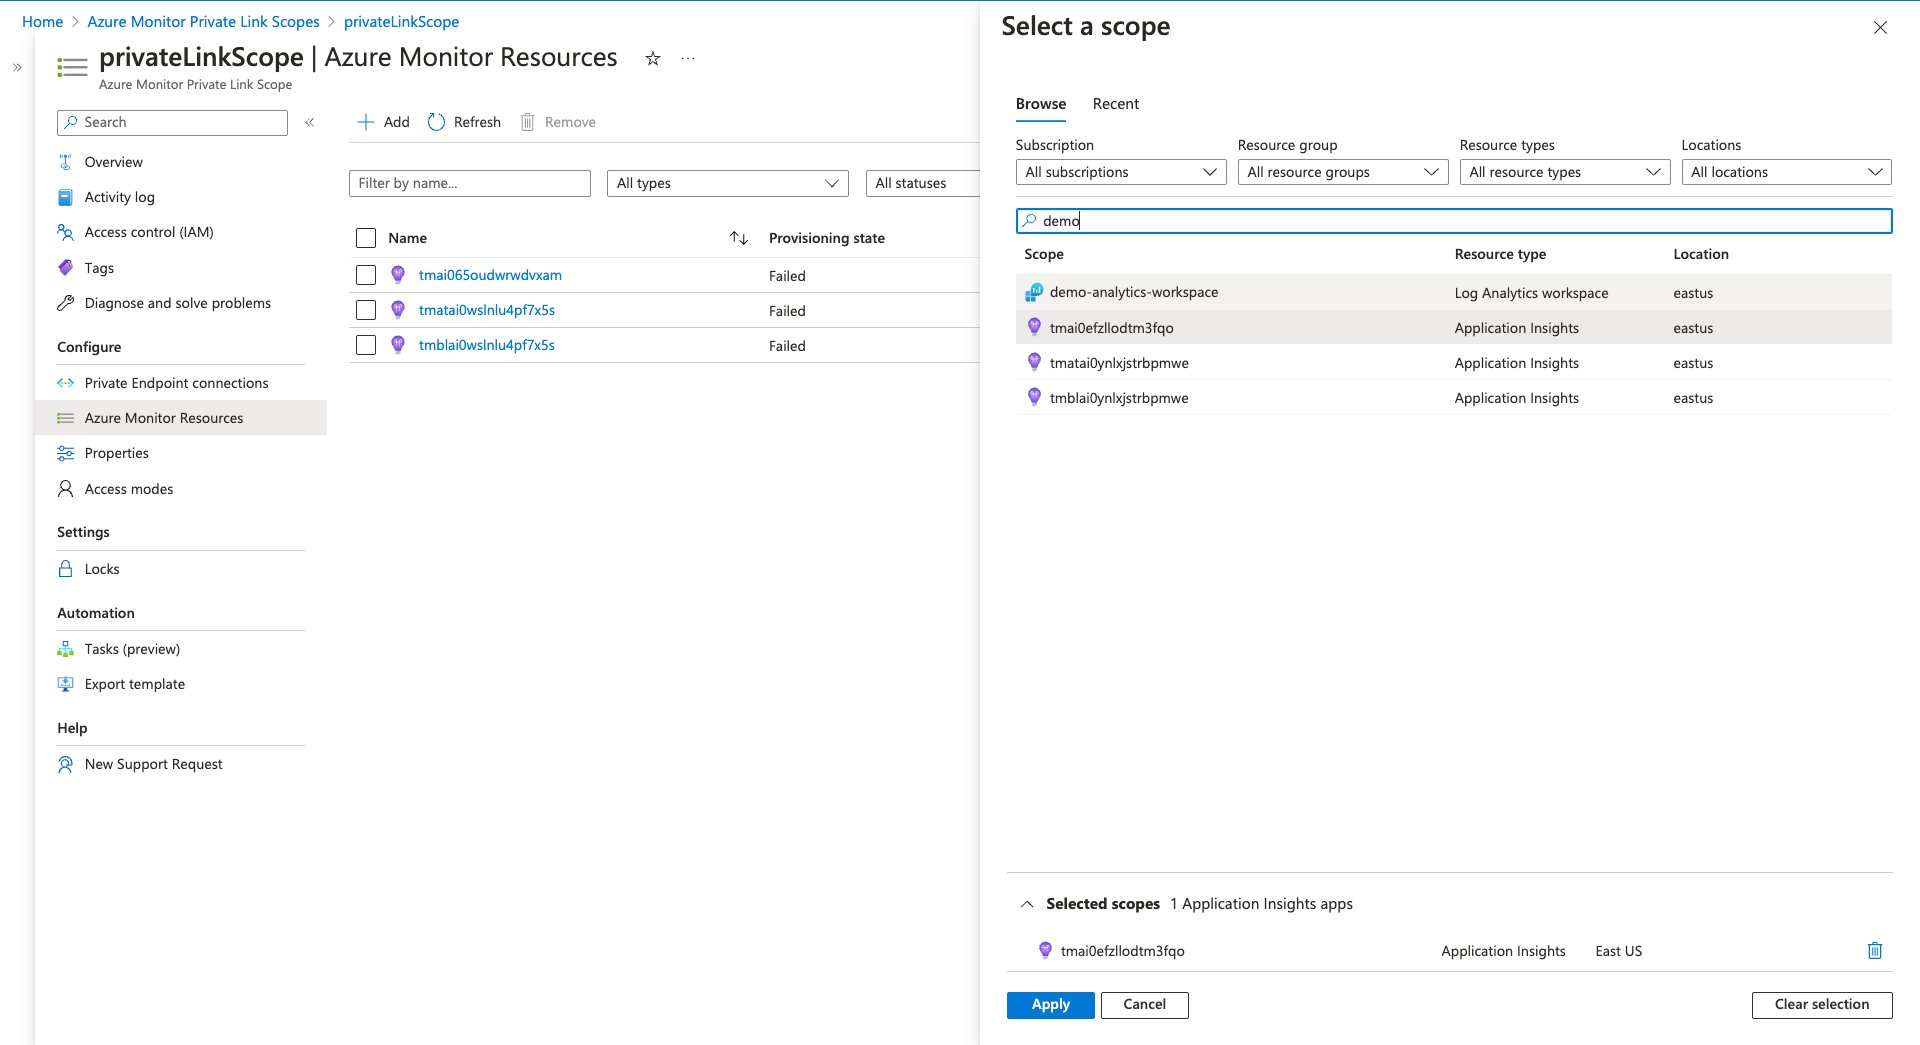Switch to the Recent tab
Image resolution: width=1920 pixels, height=1045 pixels.
[1115, 104]
